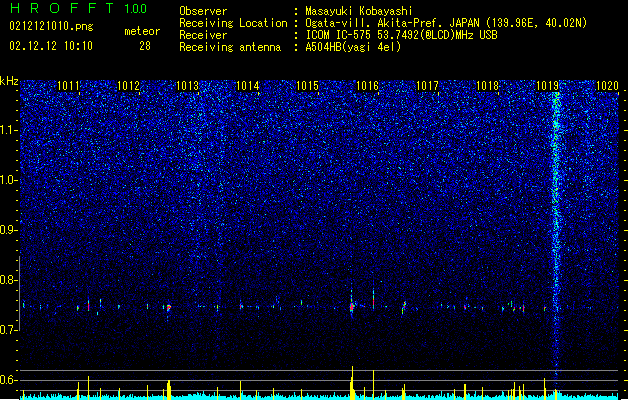
Task: Click the kHz axis unit label
Action: pyautogui.click(x=9, y=81)
